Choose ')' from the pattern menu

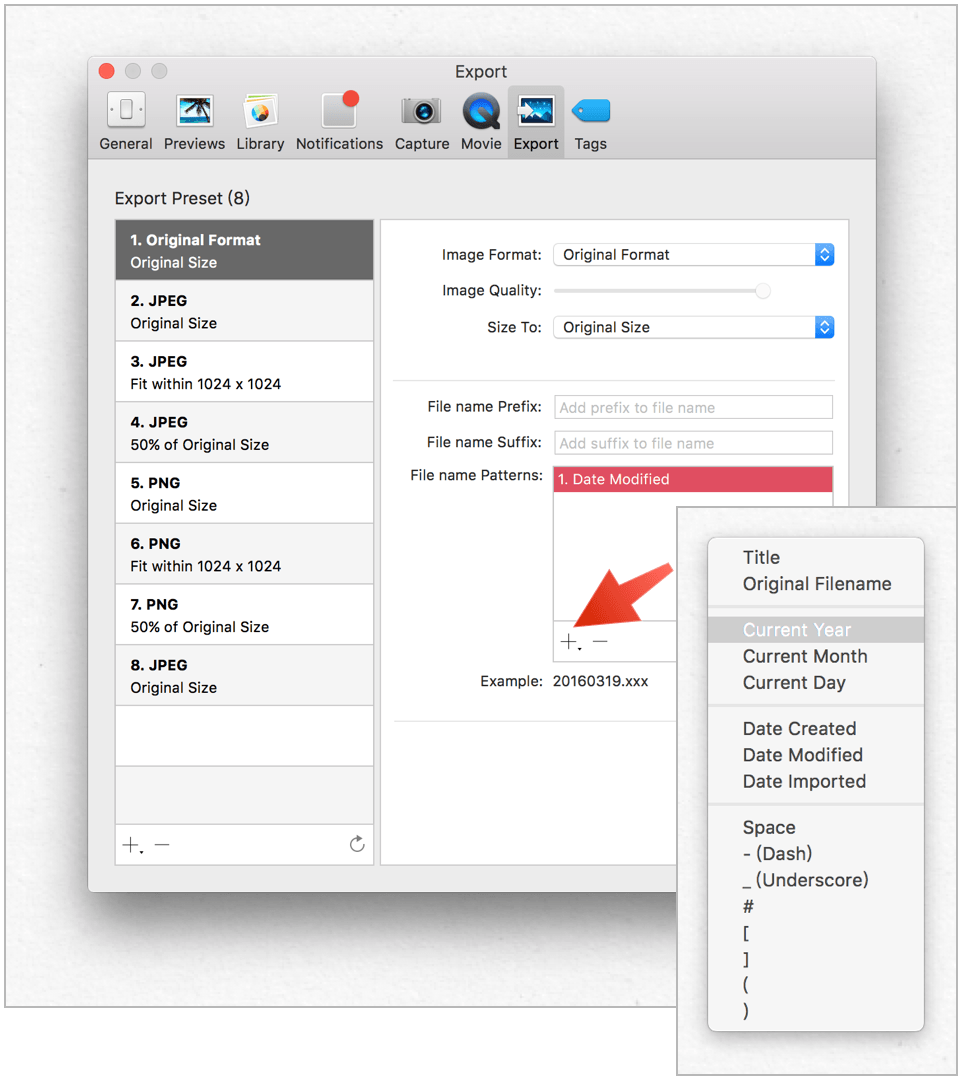(816, 1011)
